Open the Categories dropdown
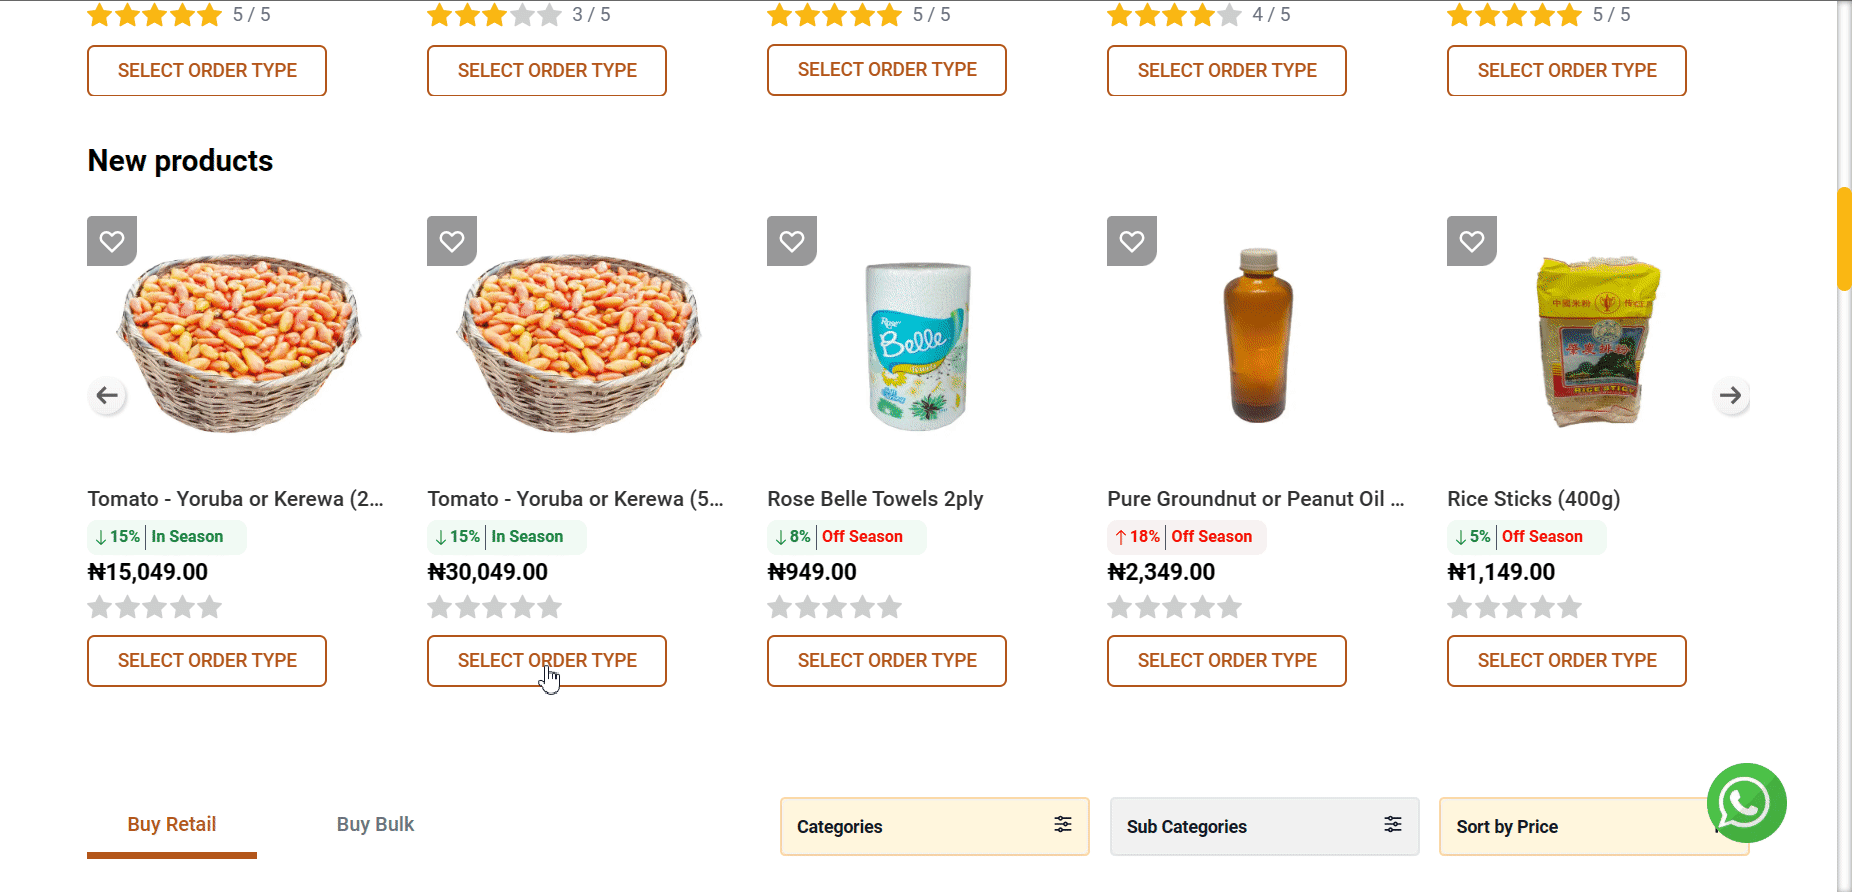 (x=934, y=826)
